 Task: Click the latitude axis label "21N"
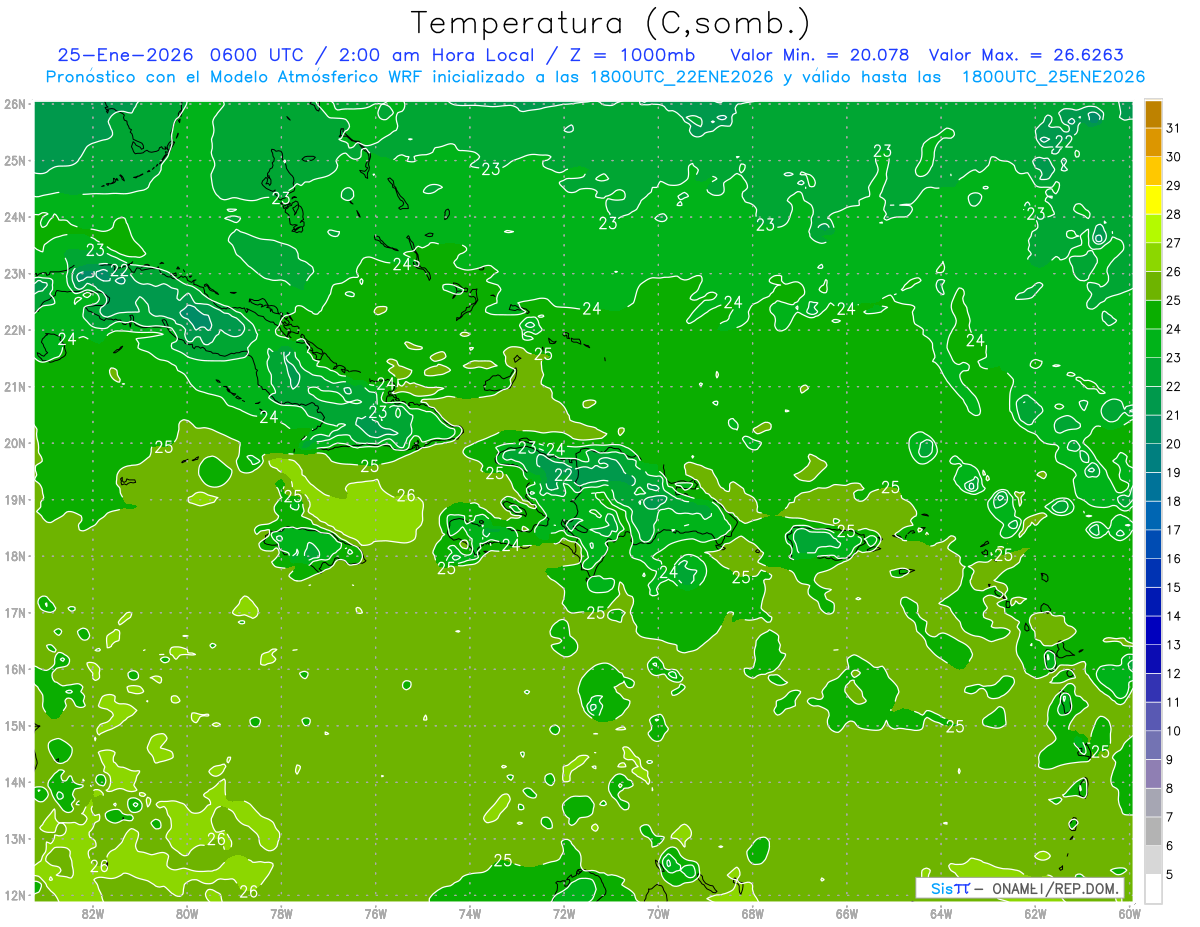pyautogui.click(x=15, y=387)
